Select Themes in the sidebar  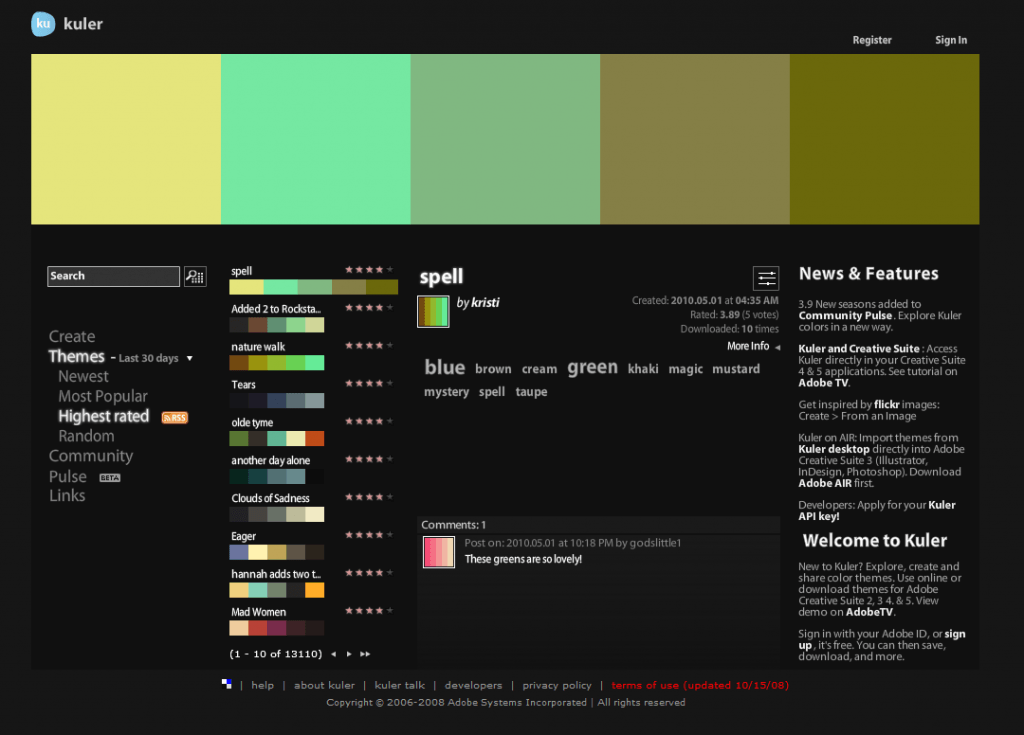[76, 357]
